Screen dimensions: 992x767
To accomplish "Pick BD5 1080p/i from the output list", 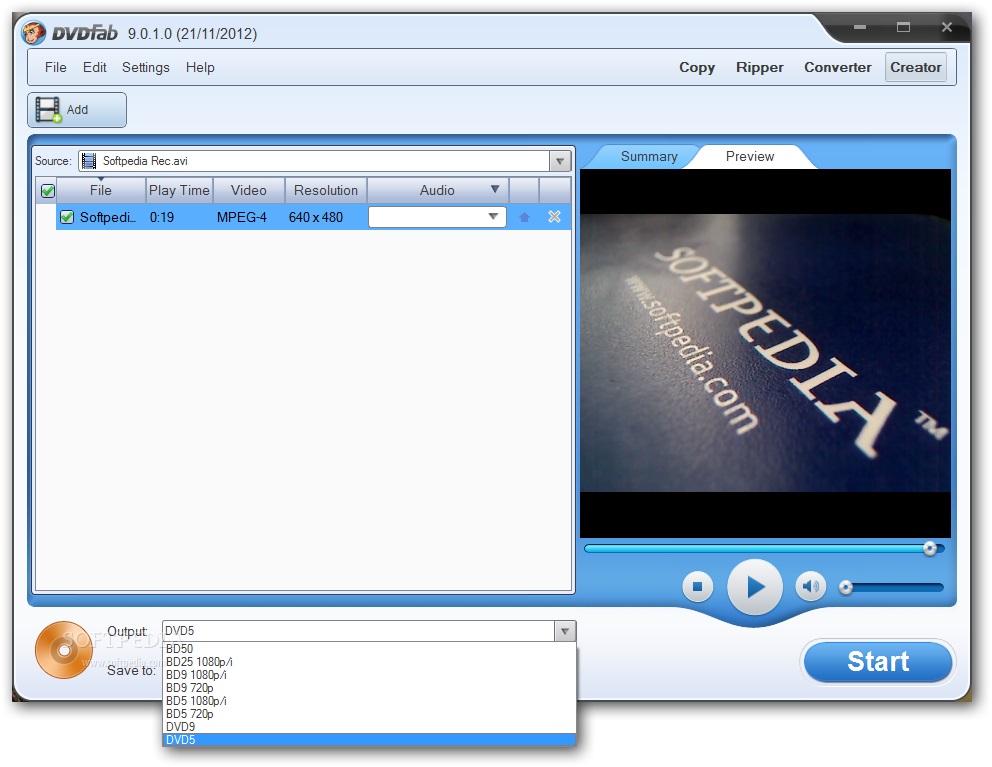I will pyautogui.click(x=369, y=701).
